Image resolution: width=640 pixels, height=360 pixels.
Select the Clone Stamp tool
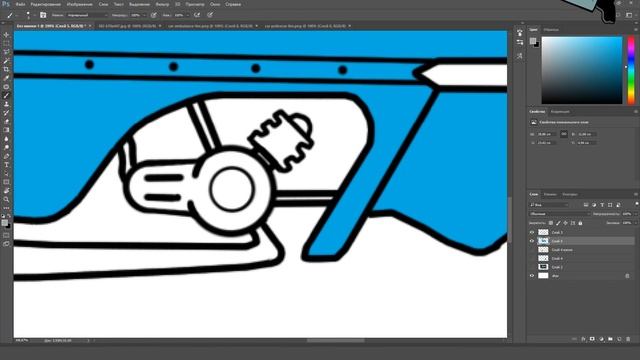[x=6, y=104]
